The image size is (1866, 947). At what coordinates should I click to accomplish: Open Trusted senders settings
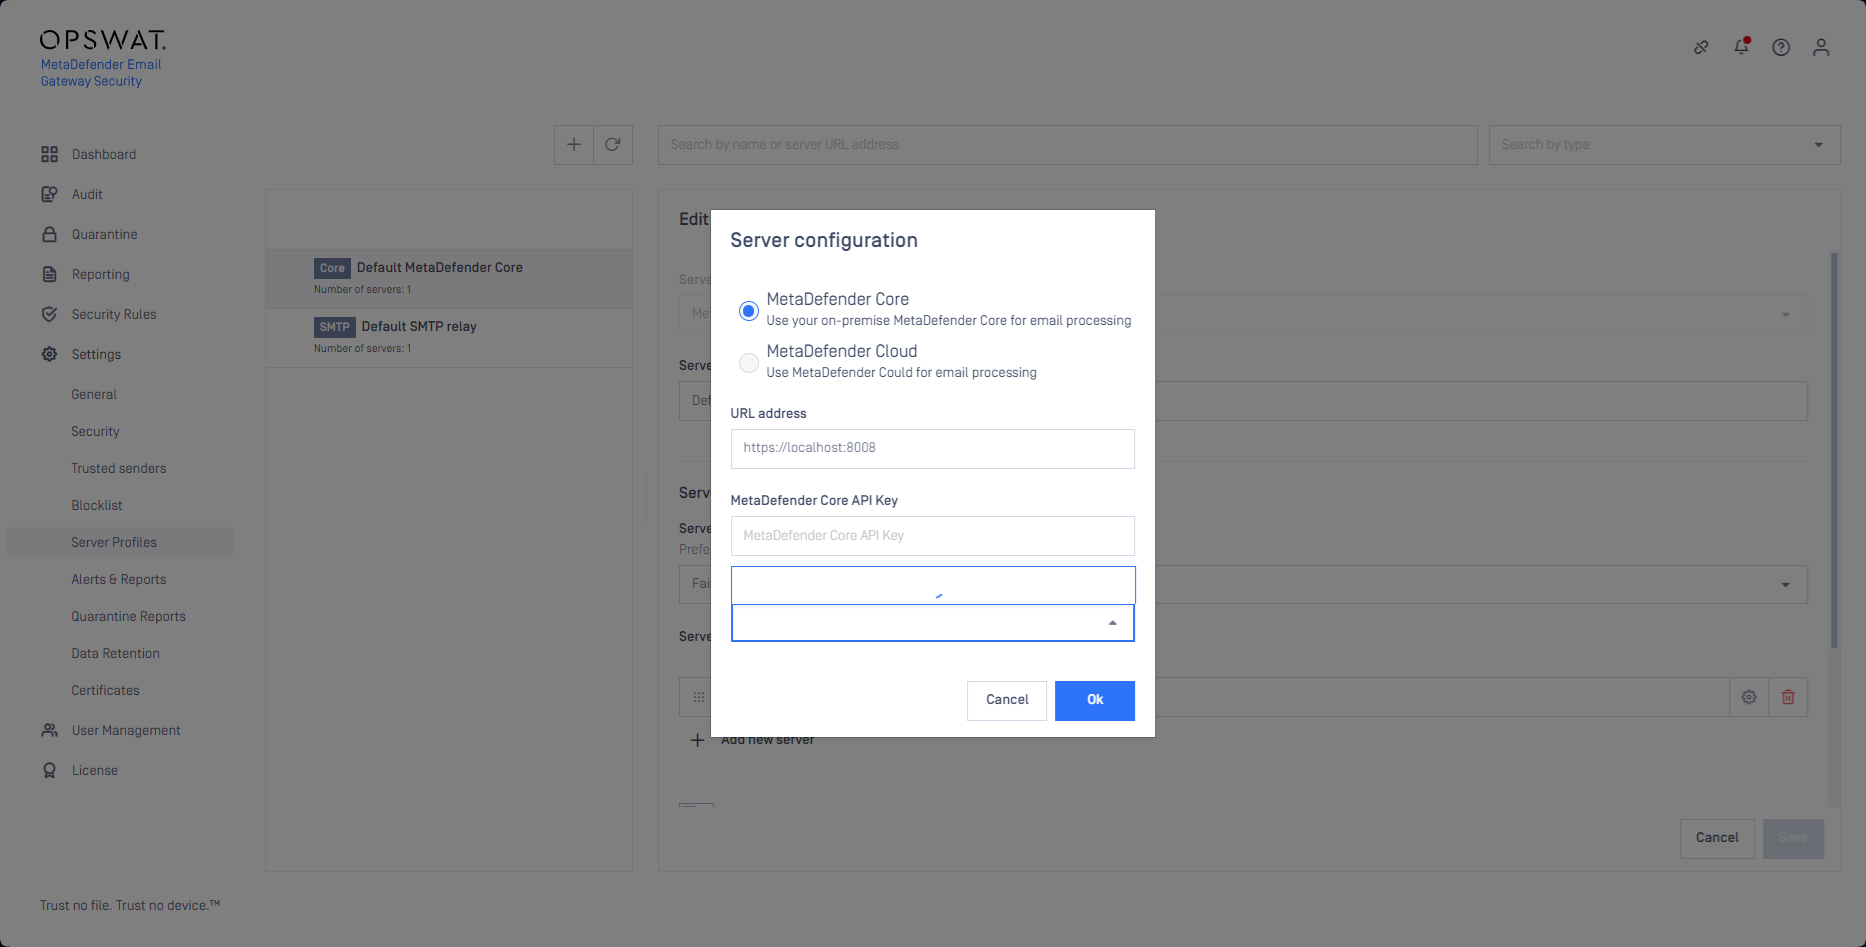point(119,468)
